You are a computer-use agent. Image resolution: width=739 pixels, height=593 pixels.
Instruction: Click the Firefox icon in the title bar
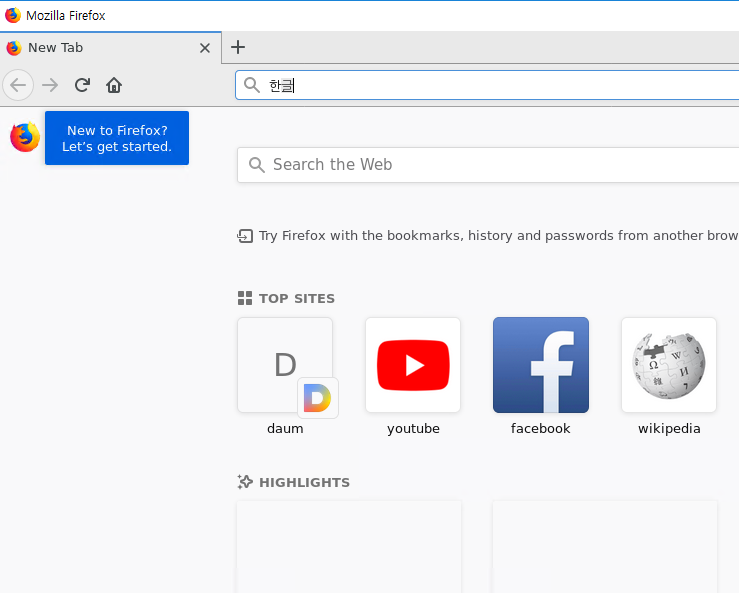pos(13,15)
